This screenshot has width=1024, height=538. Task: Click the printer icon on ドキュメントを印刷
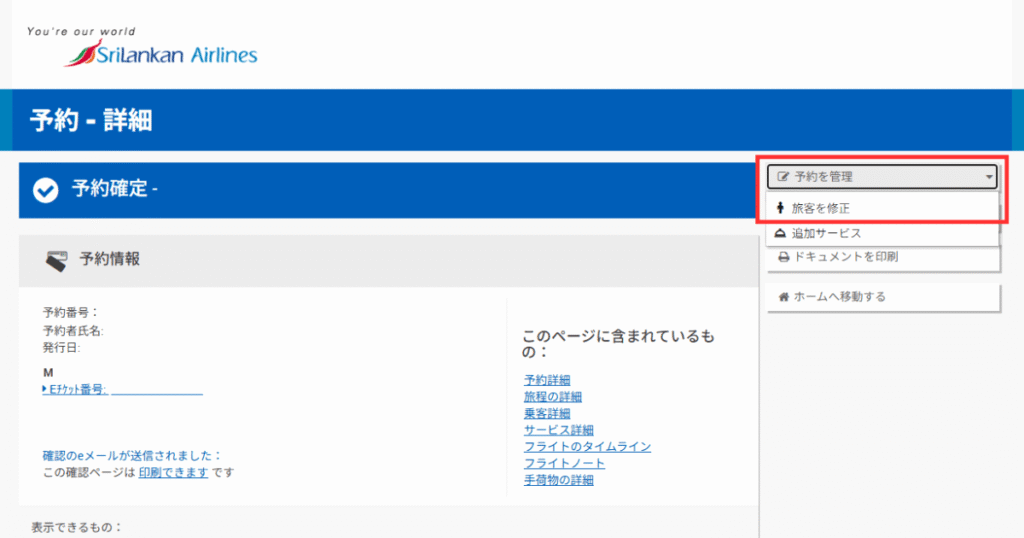(784, 257)
